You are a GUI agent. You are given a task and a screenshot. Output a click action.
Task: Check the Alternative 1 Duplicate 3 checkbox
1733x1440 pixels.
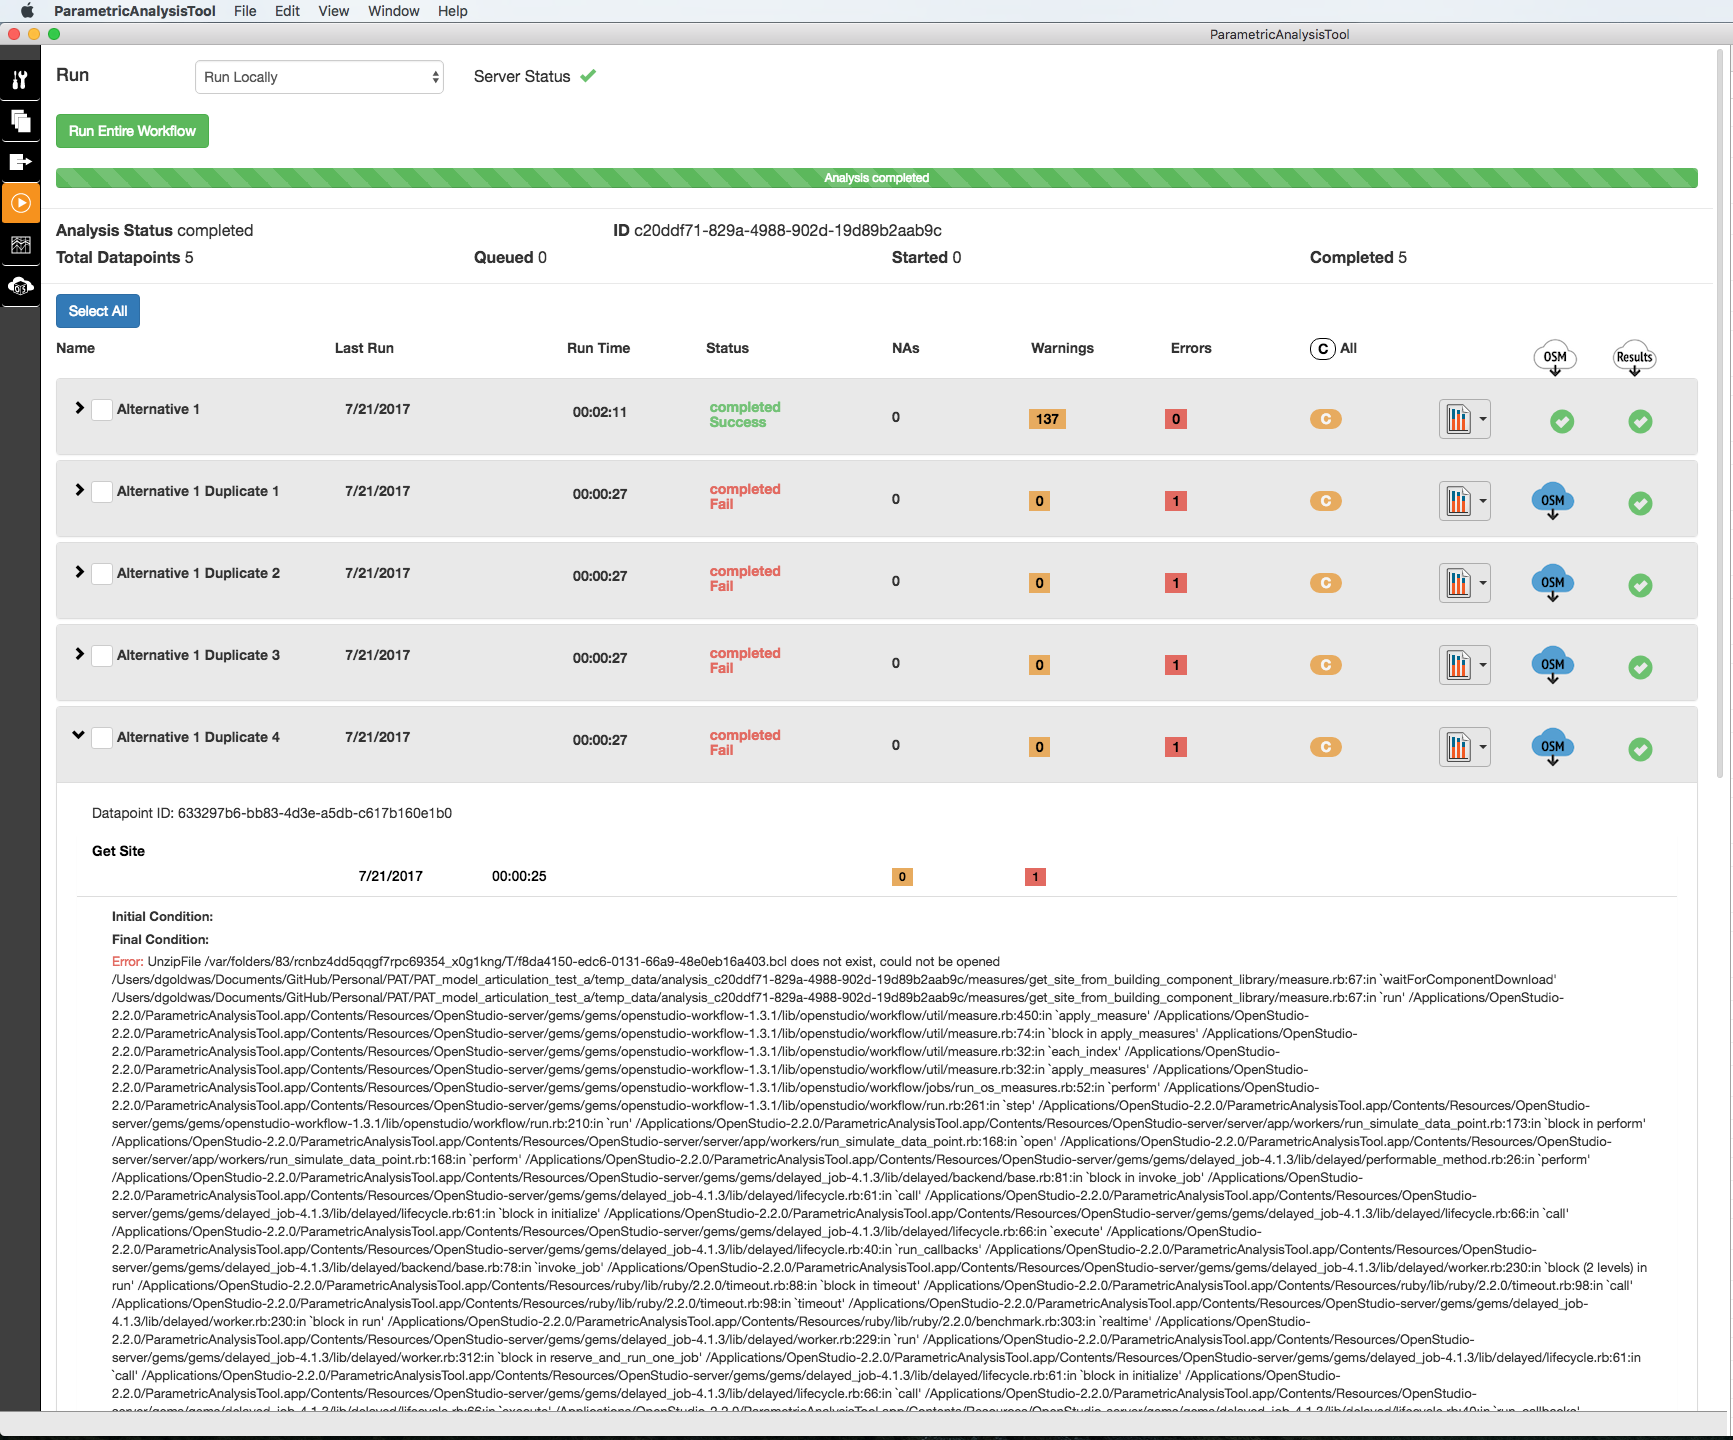(102, 656)
